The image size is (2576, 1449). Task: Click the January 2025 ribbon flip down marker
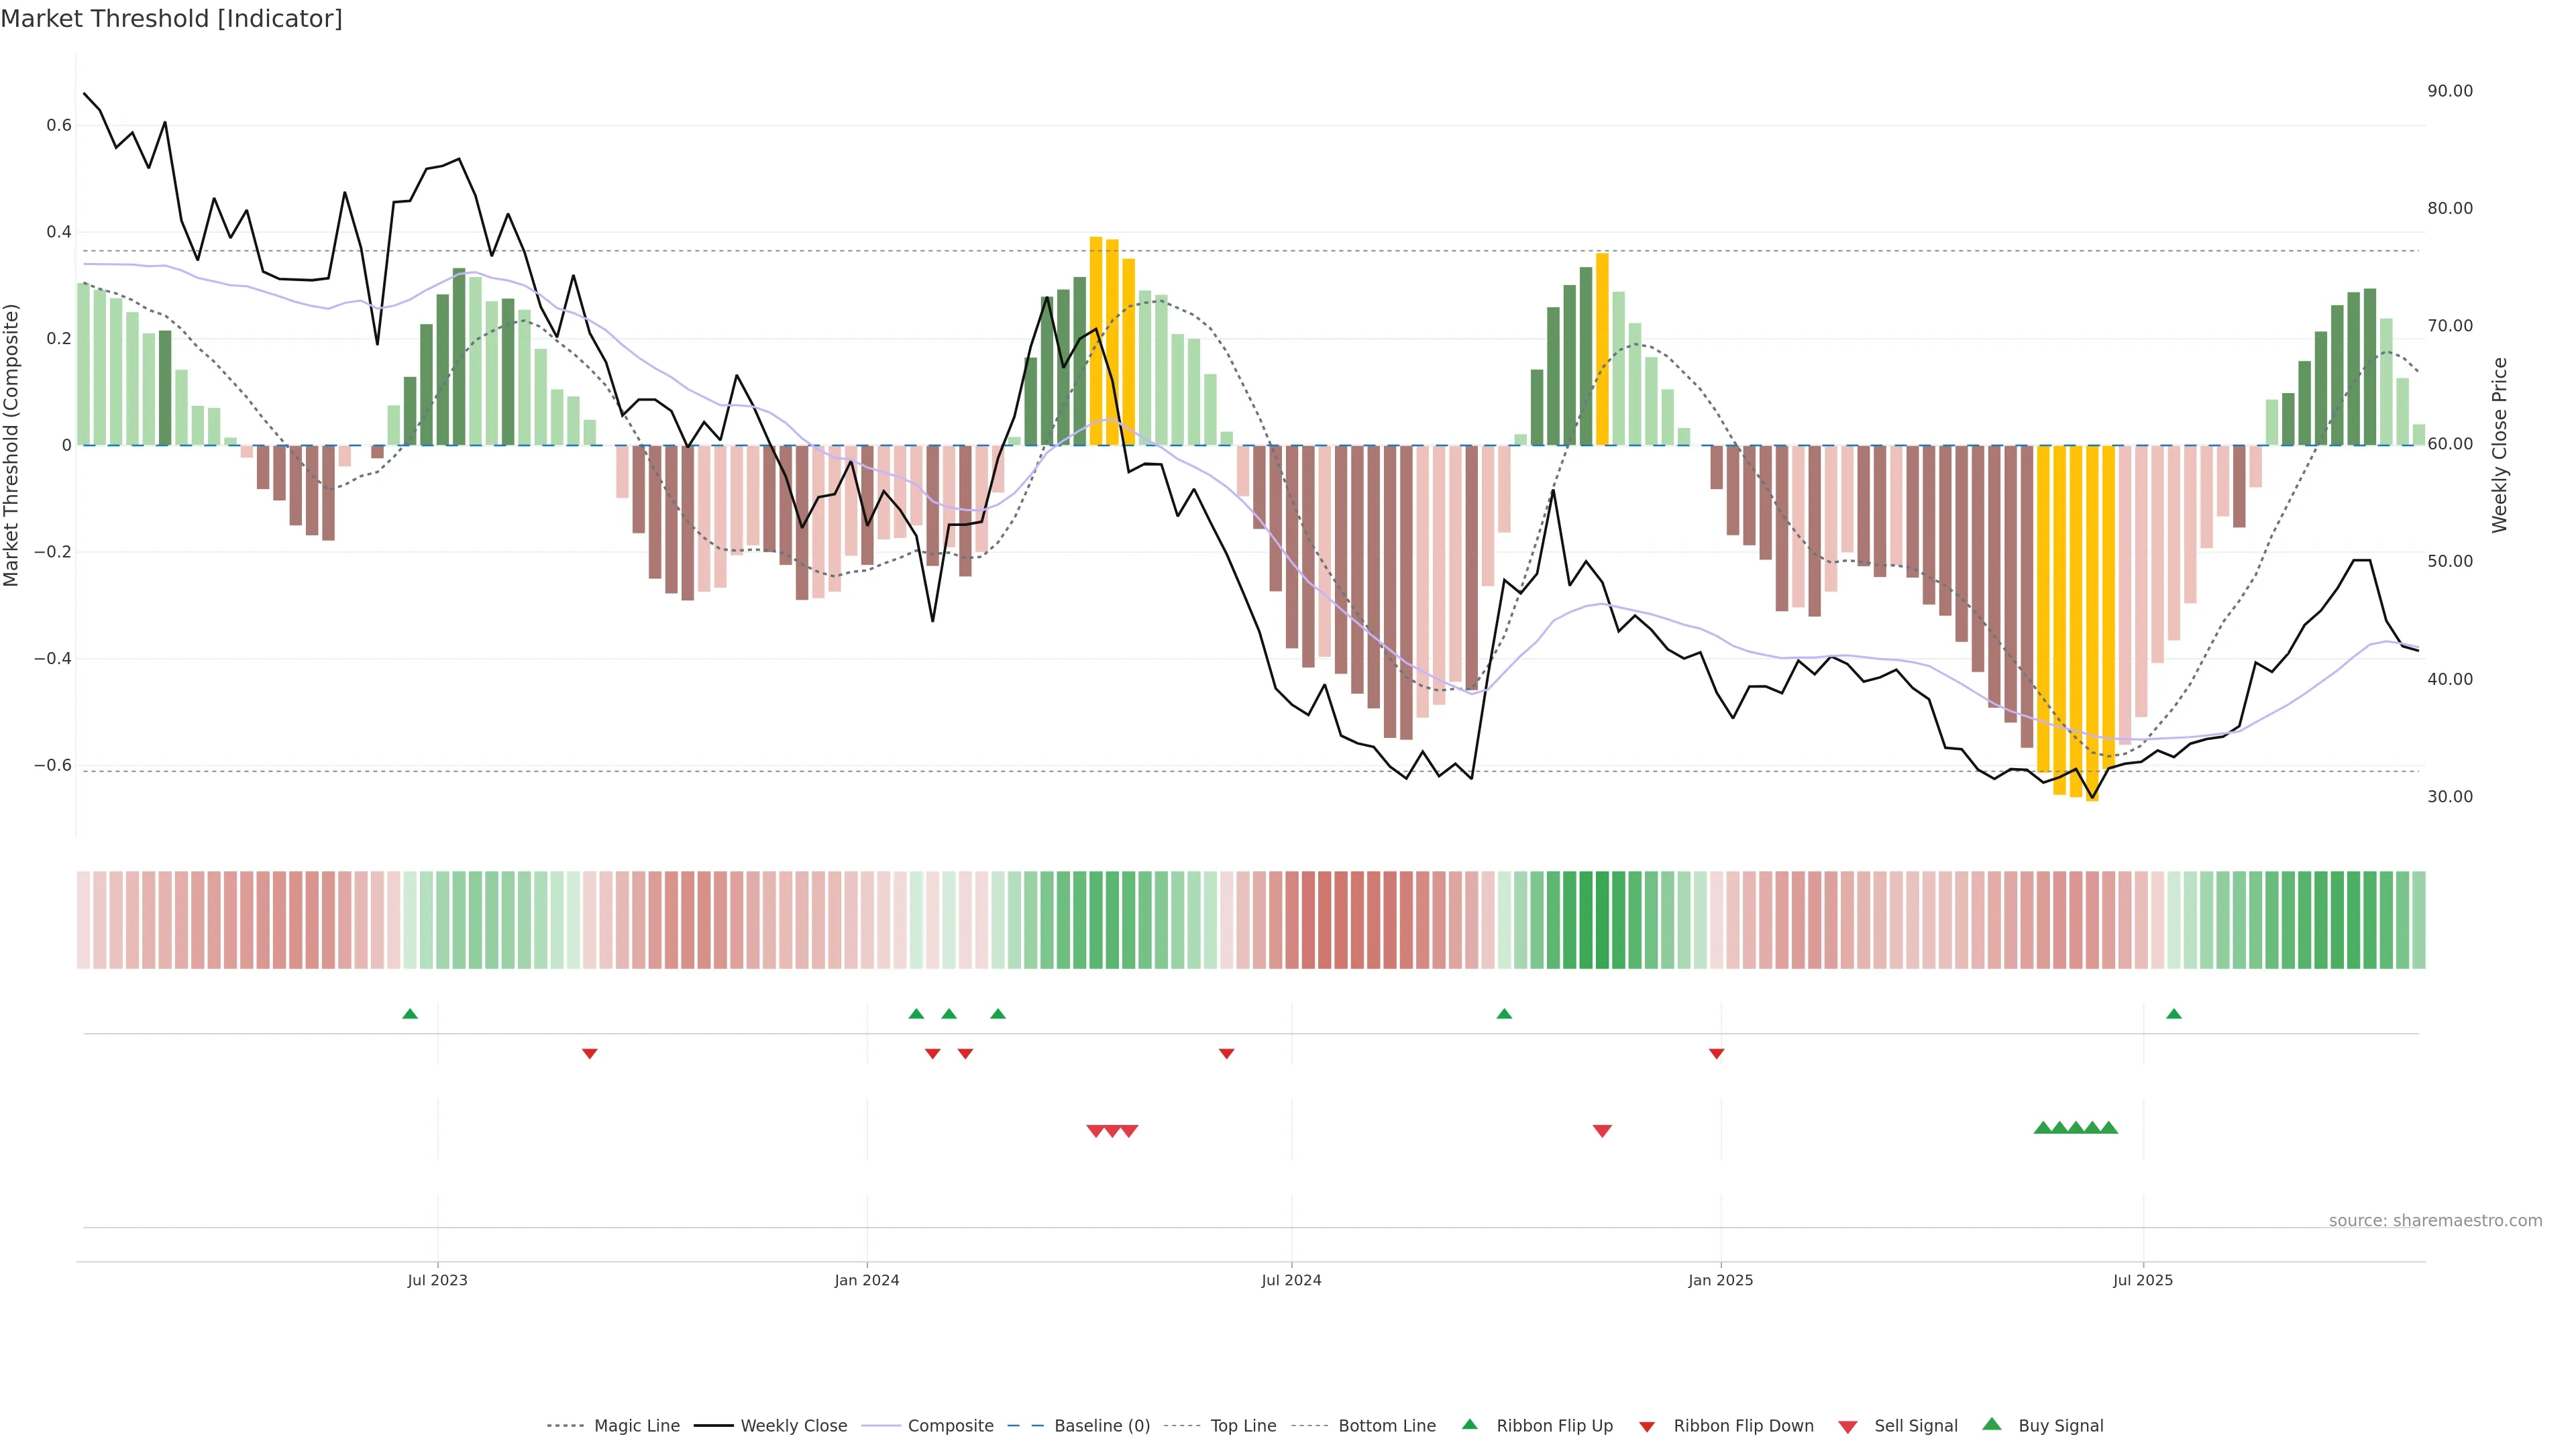click(1716, 1053)
